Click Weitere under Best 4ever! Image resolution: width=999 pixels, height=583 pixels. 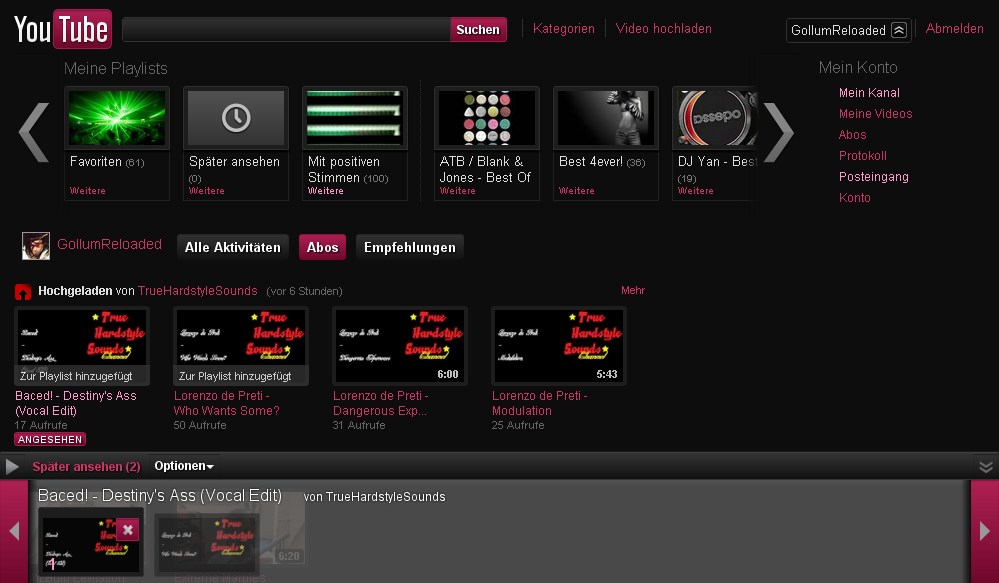[577, 191]
